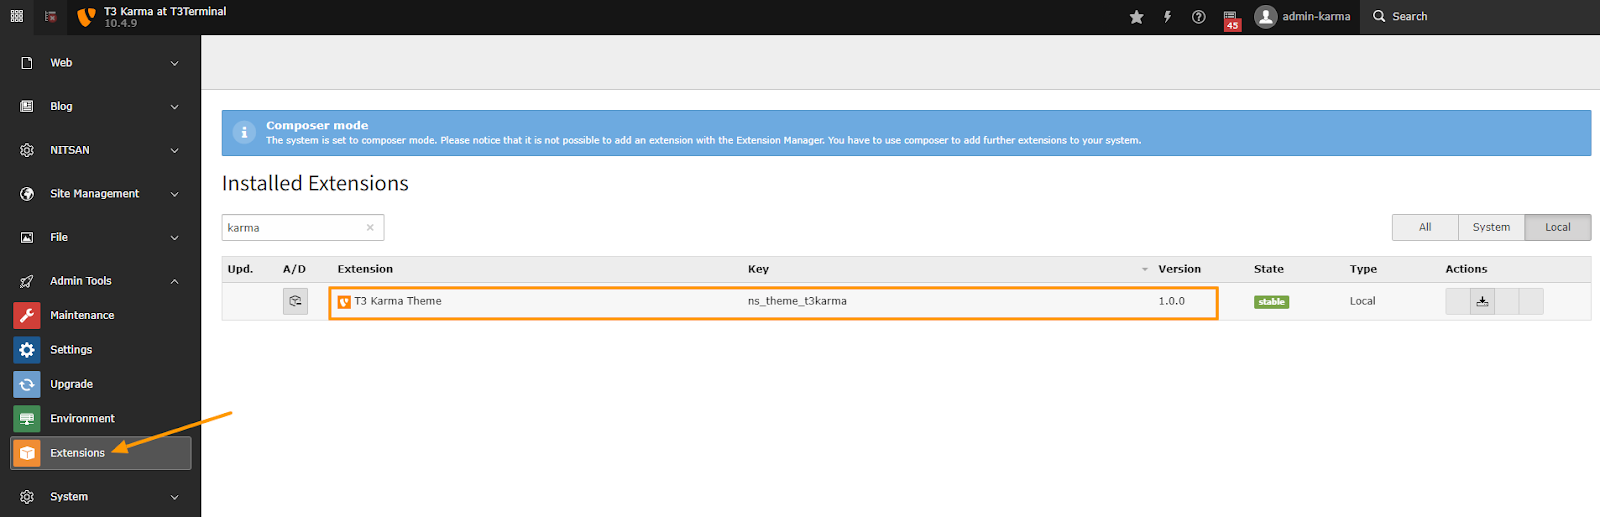Show All extensions filter
Screen dimensions: 1600x517
click(1425, 227)
